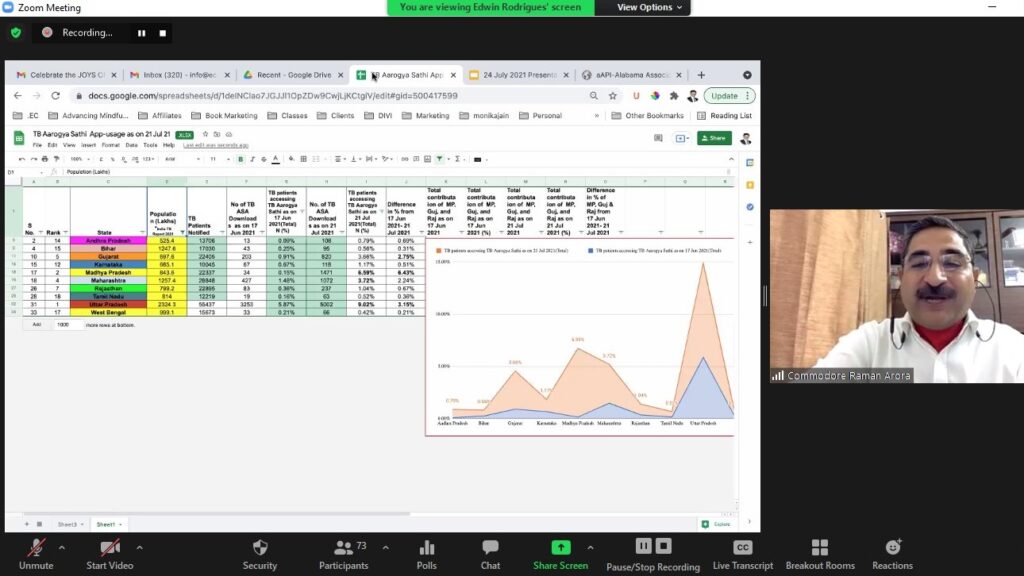This screenshot has height=576, width=1024.
Task: Pause the recording from the top indicator
Action: [141, 33]
